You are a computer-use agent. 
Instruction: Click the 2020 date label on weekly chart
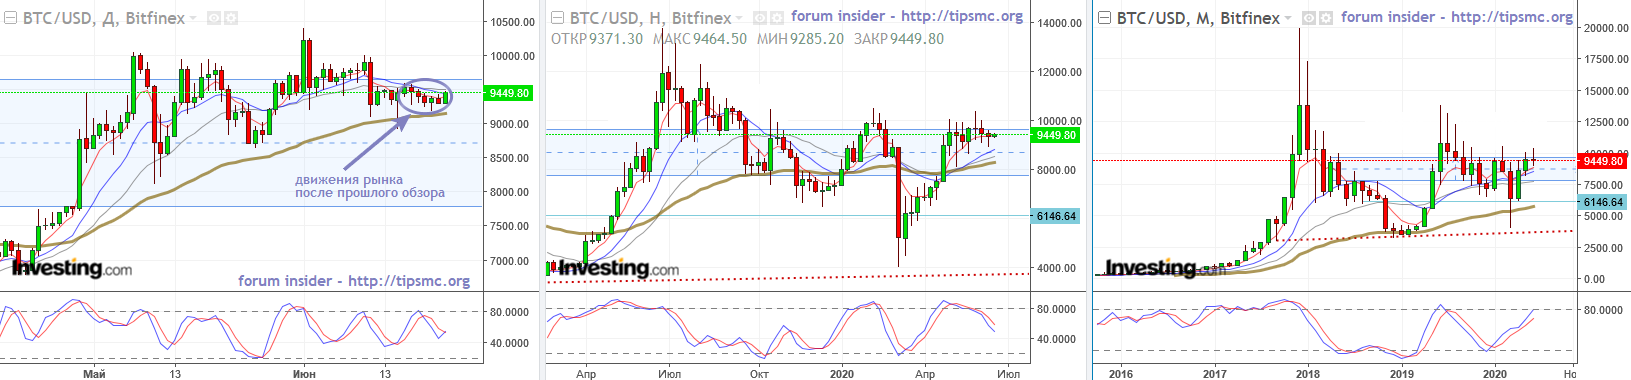click(842, 374)
